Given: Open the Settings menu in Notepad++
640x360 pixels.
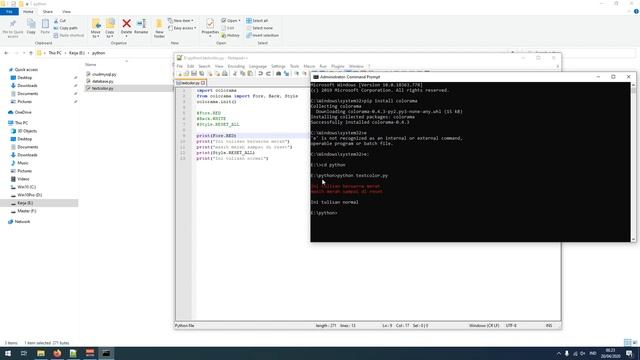Looking at the screenshot, I should (x=278, y=66).
